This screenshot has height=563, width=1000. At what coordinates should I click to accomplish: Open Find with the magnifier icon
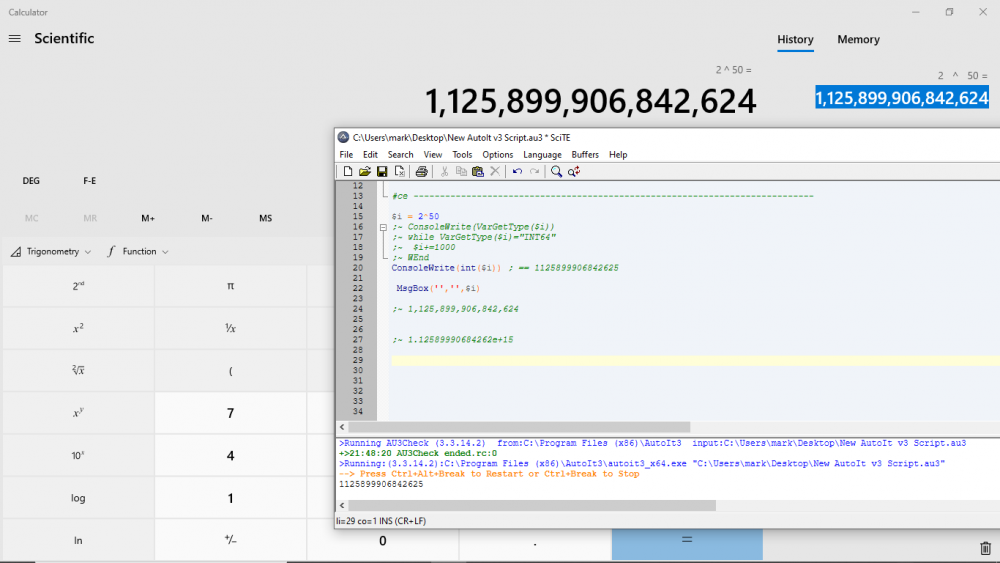tap(556, 172)
